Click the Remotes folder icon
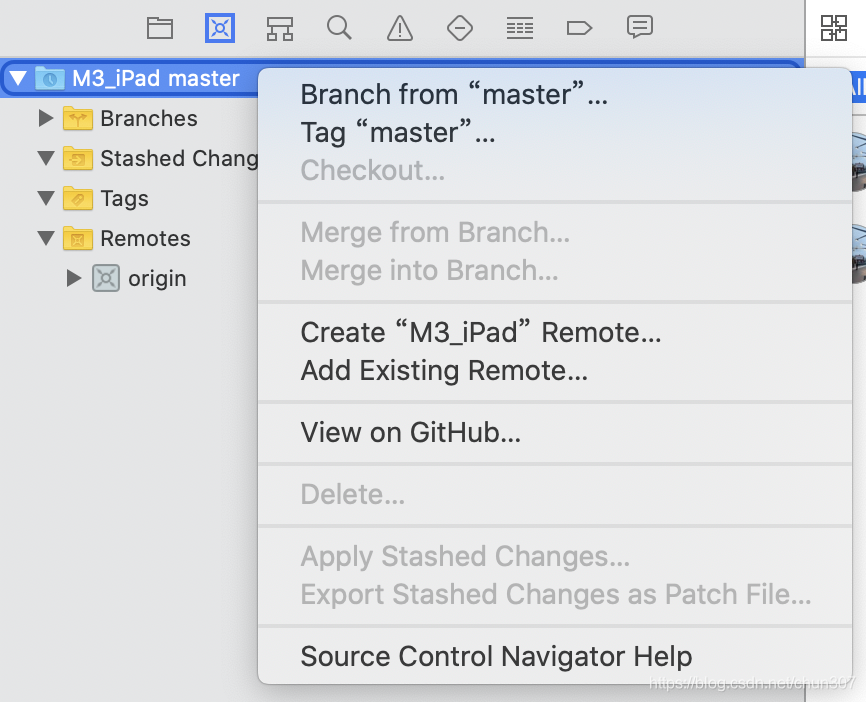The image size is (866, 702). pyautogui.click(x=77, y=239)
